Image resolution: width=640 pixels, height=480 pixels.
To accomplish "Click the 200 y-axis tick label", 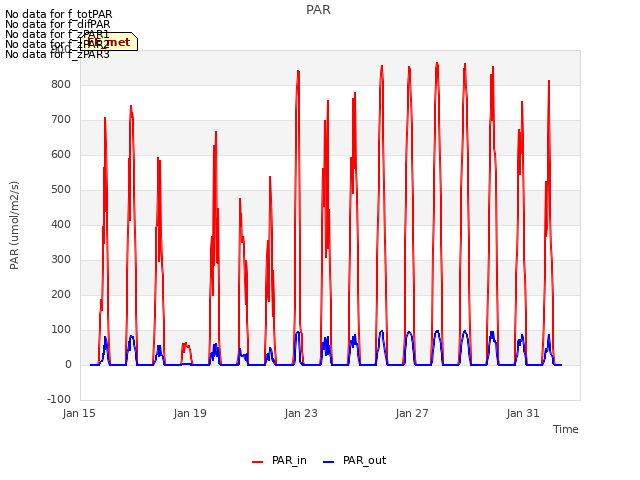I will 61,295.
